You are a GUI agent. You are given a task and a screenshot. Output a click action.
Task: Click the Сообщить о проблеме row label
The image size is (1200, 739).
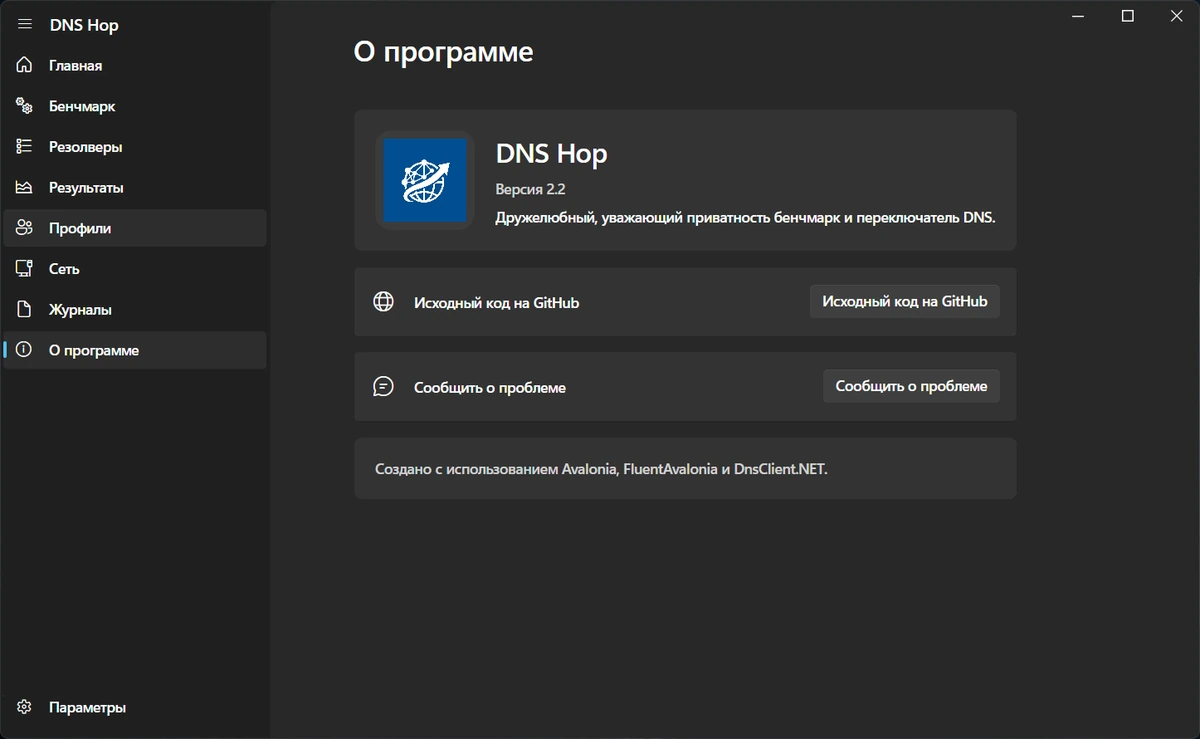(x=490, y=387)
